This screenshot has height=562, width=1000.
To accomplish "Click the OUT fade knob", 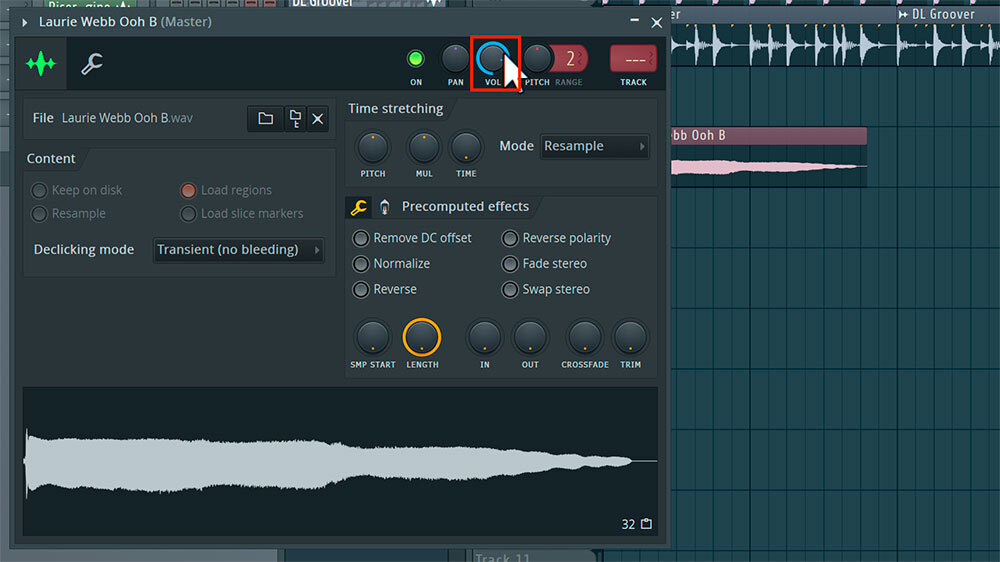I will 530,337.
